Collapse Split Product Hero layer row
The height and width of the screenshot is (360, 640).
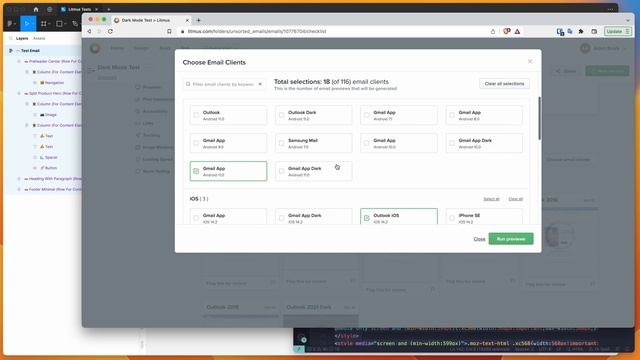19,93
